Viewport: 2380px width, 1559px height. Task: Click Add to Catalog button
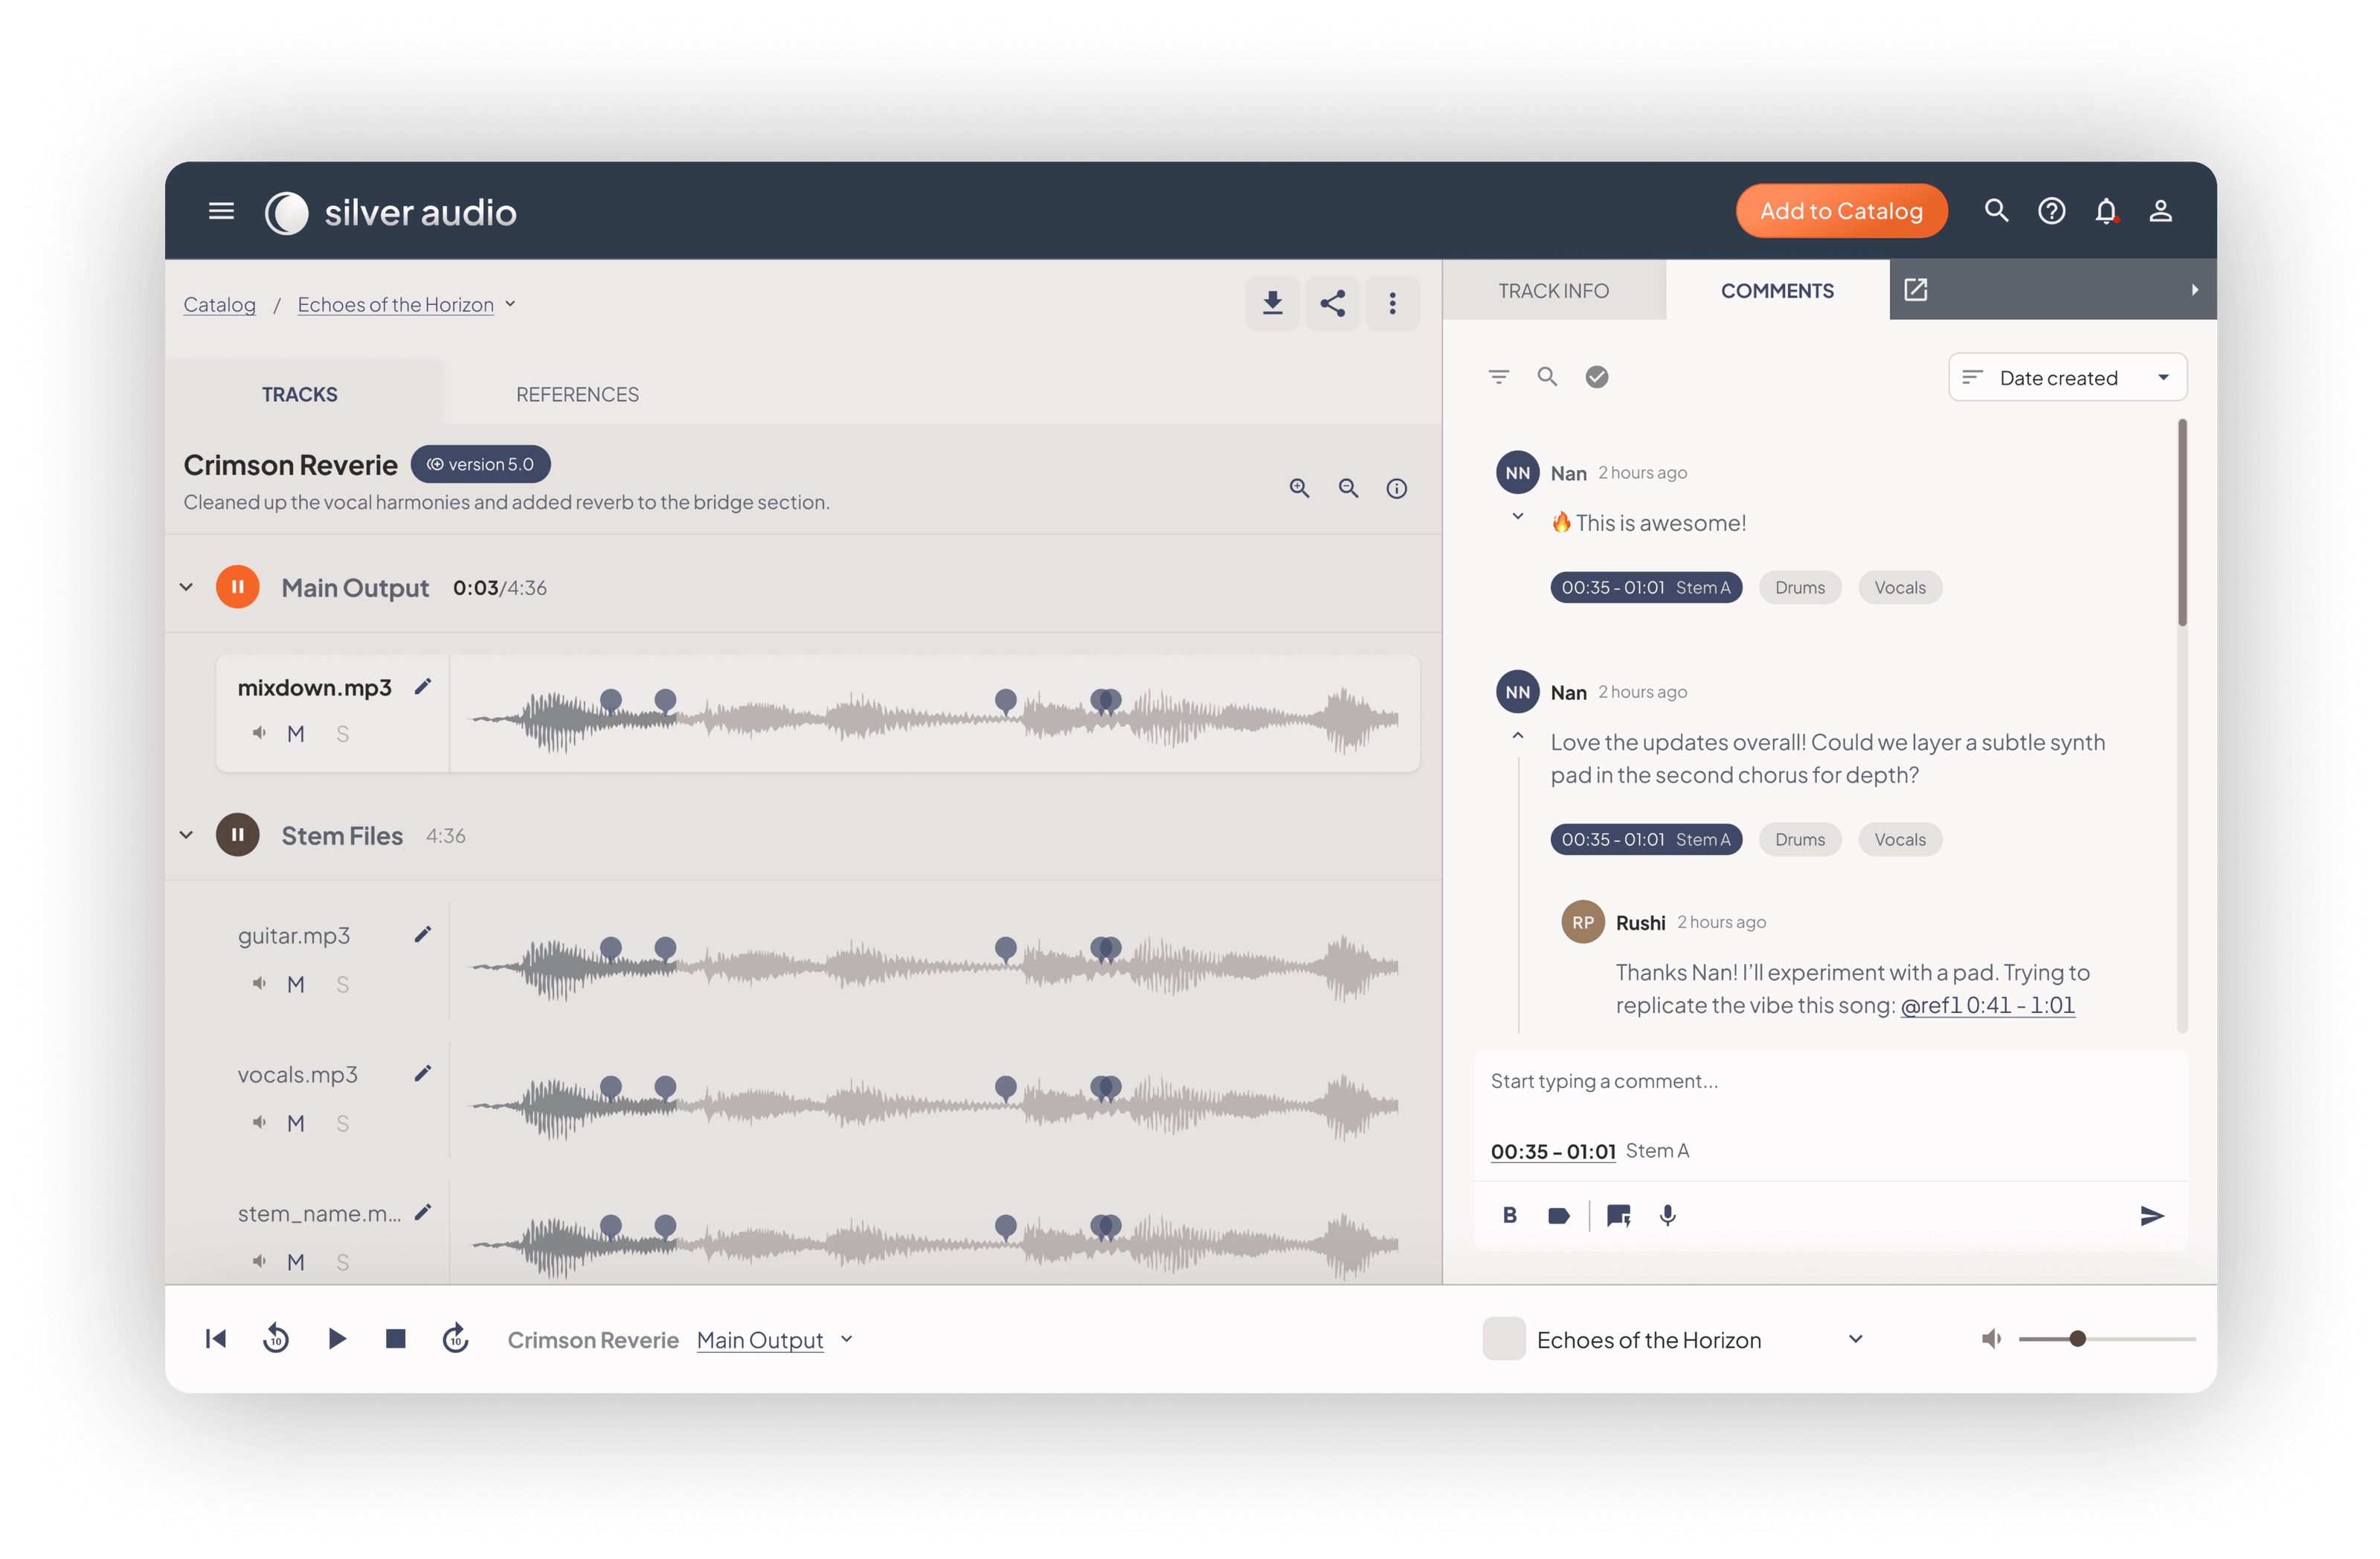click(1841, 211)
